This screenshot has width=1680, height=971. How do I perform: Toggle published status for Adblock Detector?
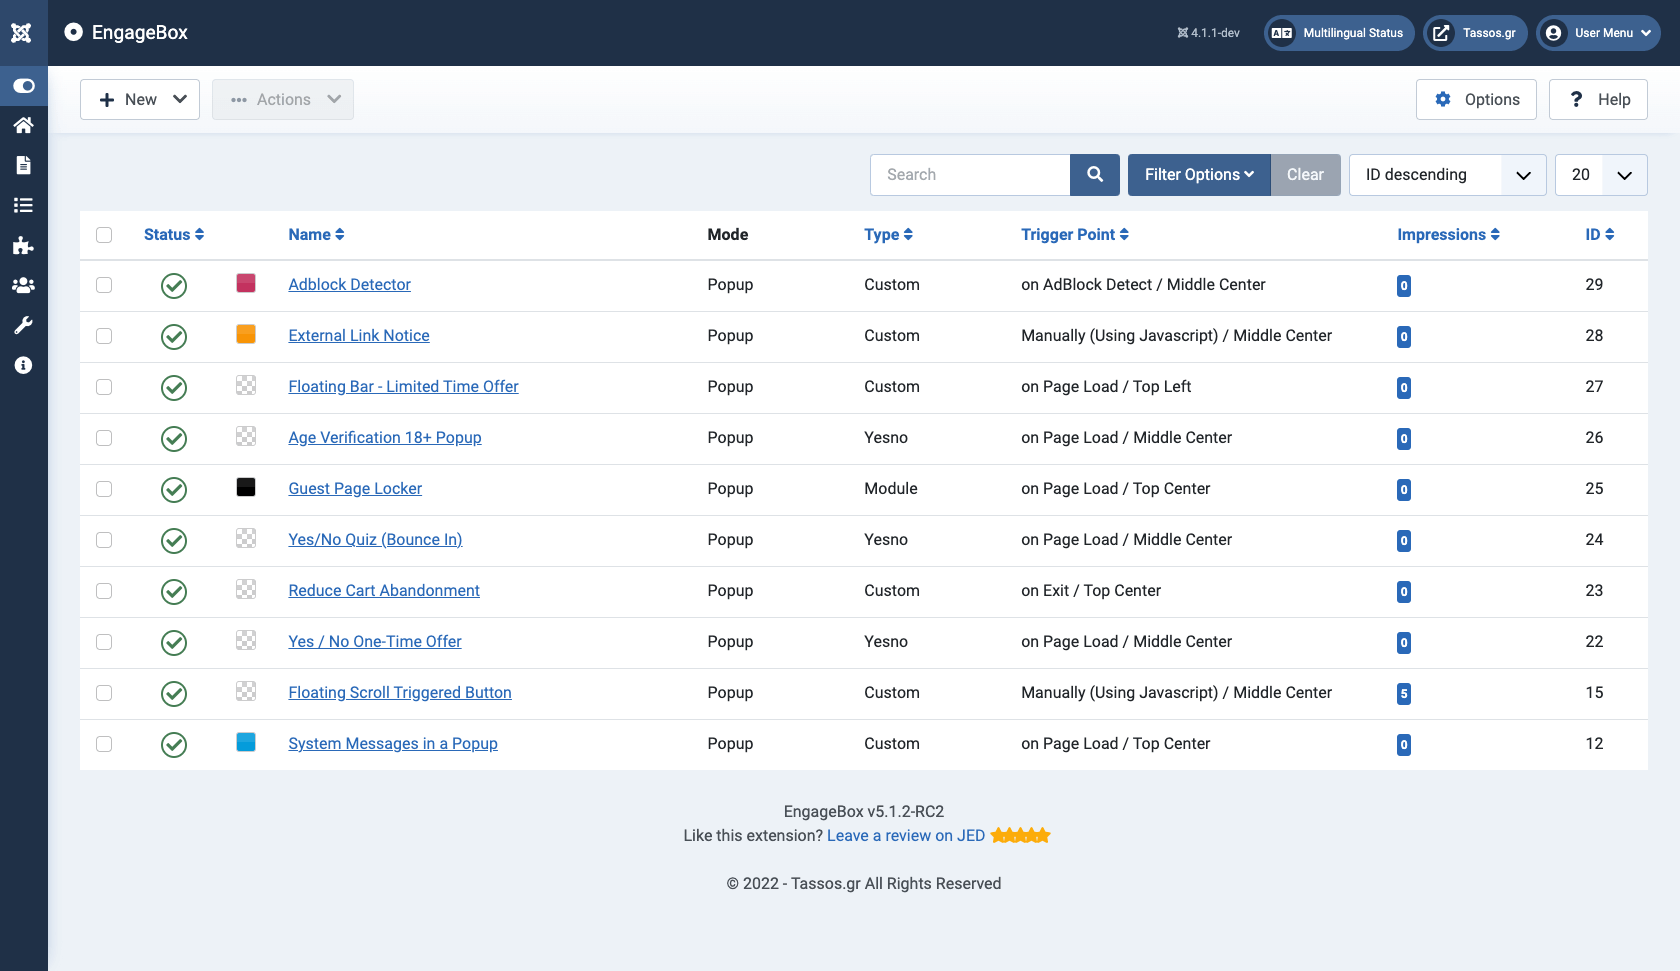pos(174,286)
